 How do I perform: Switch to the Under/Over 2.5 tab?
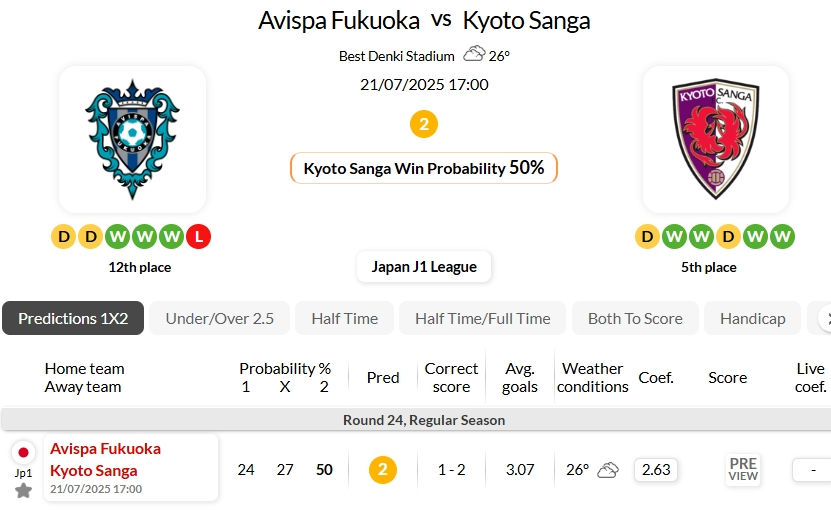tap(219, 318)
